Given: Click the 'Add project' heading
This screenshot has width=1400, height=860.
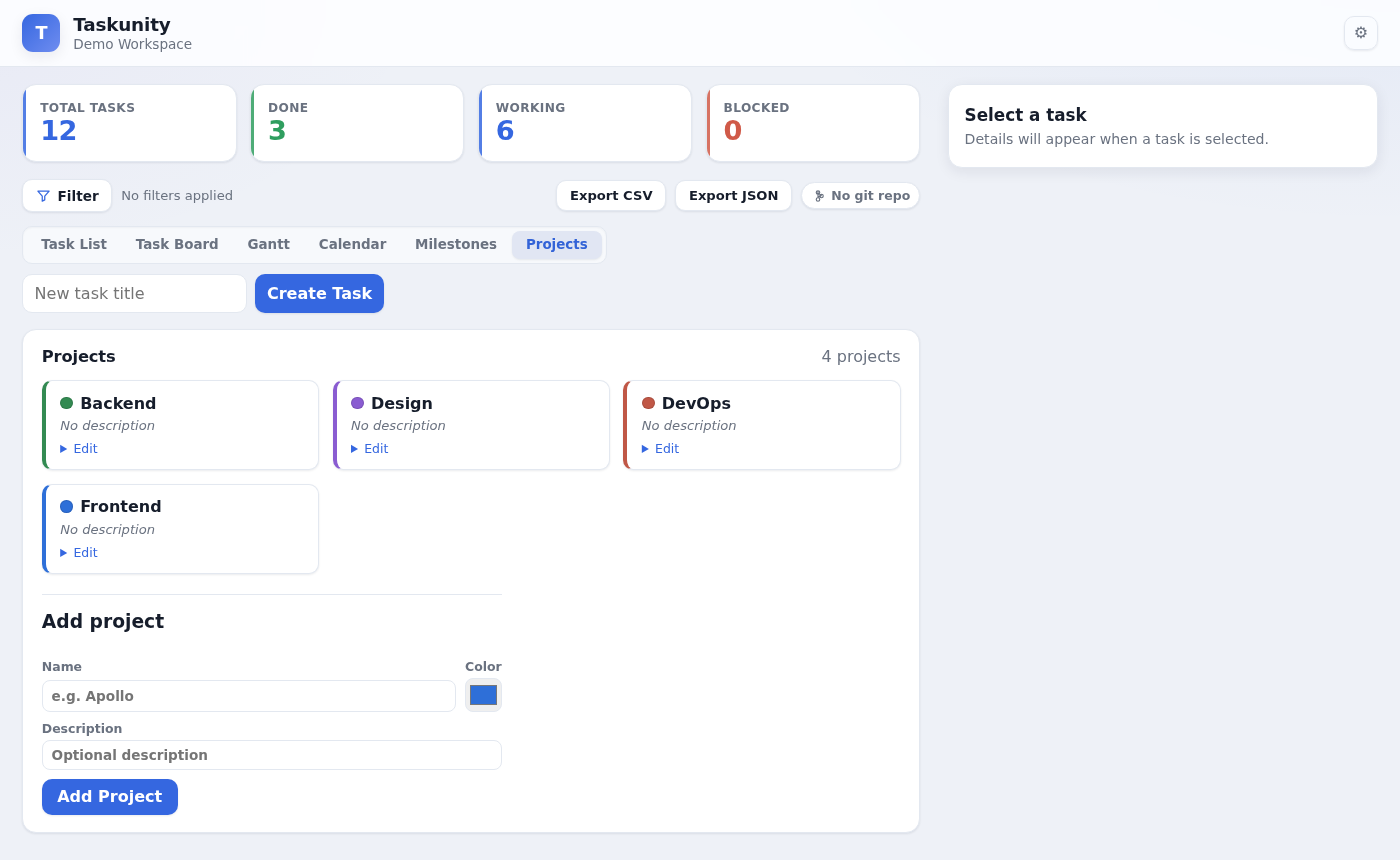Looking at the screenshot, I should (x=103, y=622).
